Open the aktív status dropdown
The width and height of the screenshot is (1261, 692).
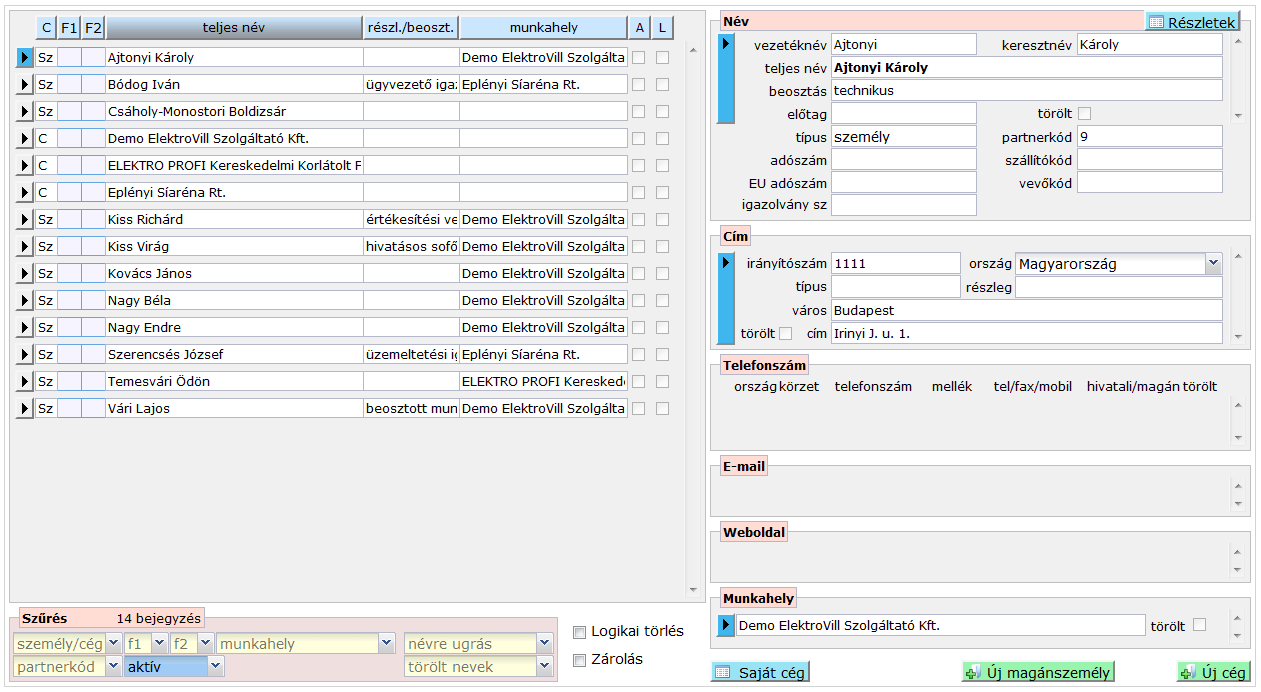(215, 666)
